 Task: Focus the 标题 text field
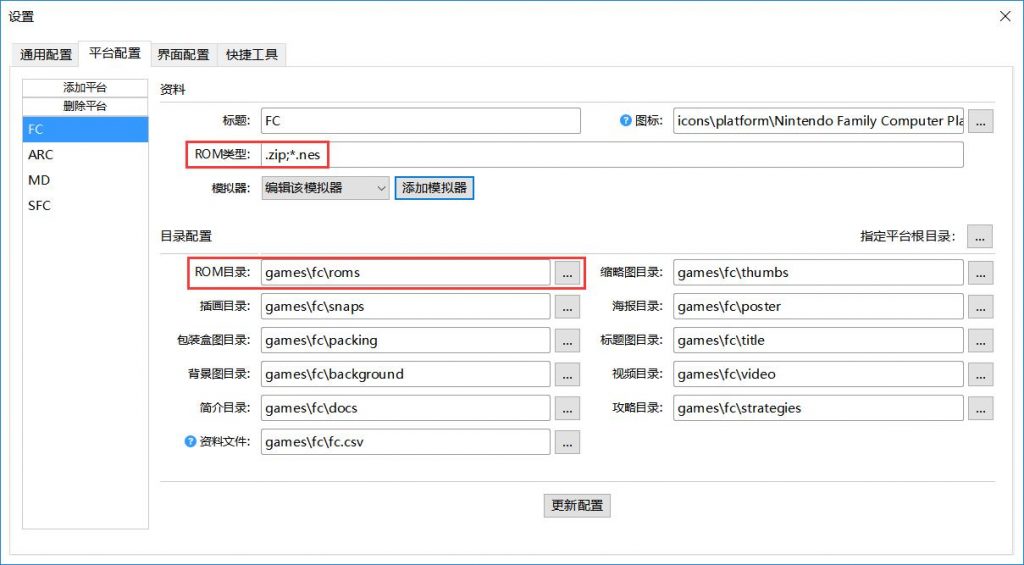pyautogui.click(x=420, y=121)
